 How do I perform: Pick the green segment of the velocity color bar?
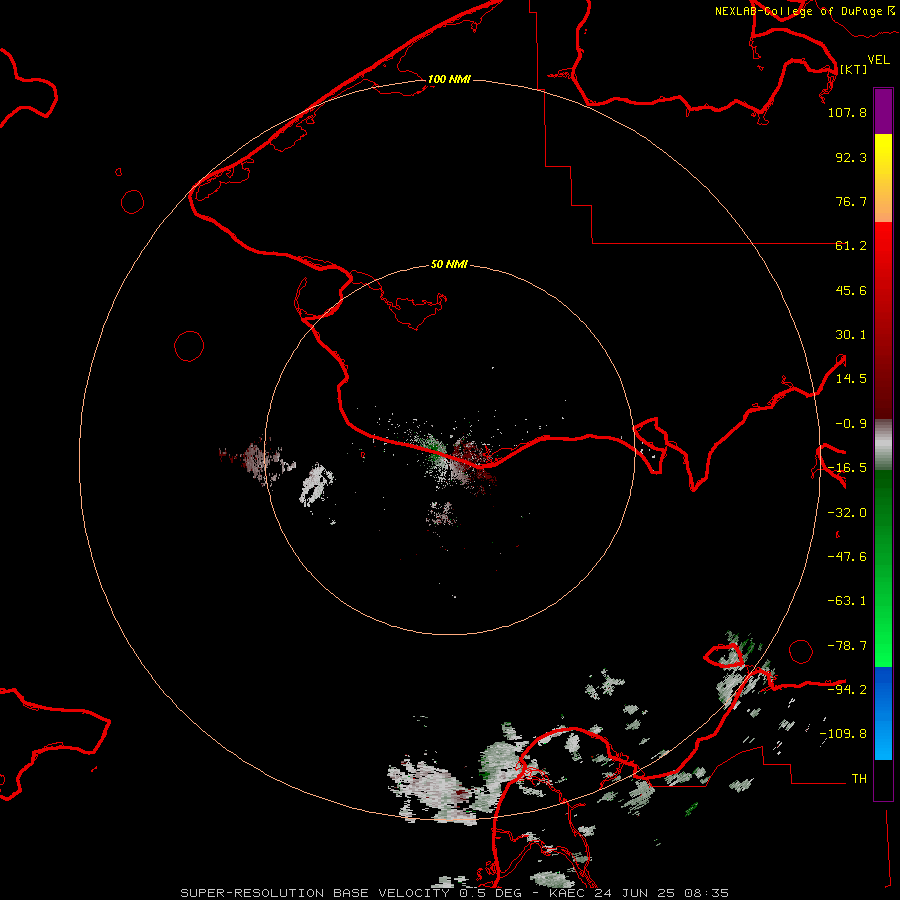tap(883, 568)
